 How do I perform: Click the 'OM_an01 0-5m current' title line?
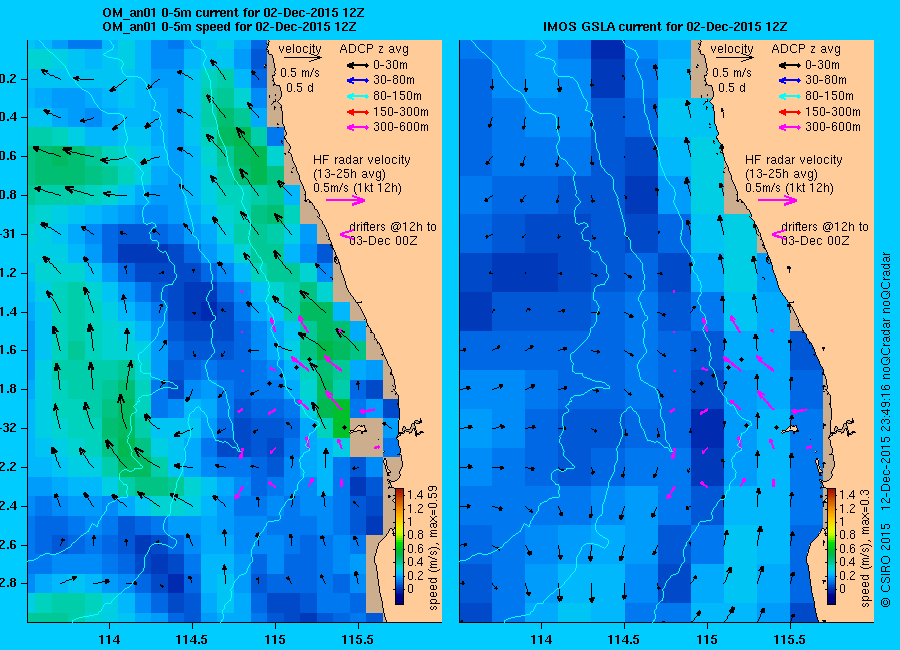tap(234, 13)
